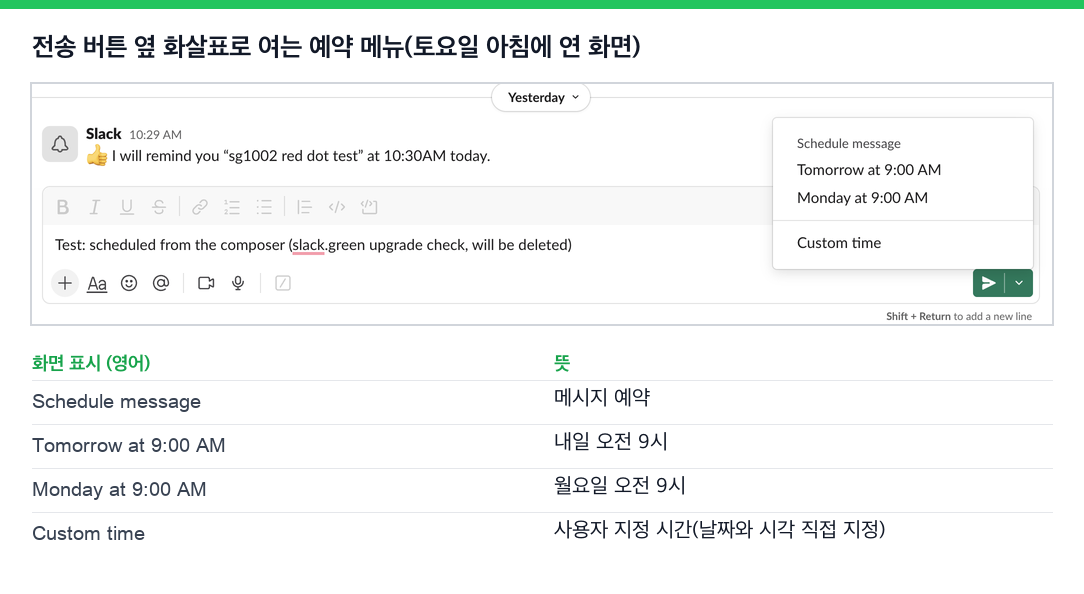The height and width of the screenshot is (594, 1084).
Task: Click the Schedule message menu header
Action: [848, 143]
